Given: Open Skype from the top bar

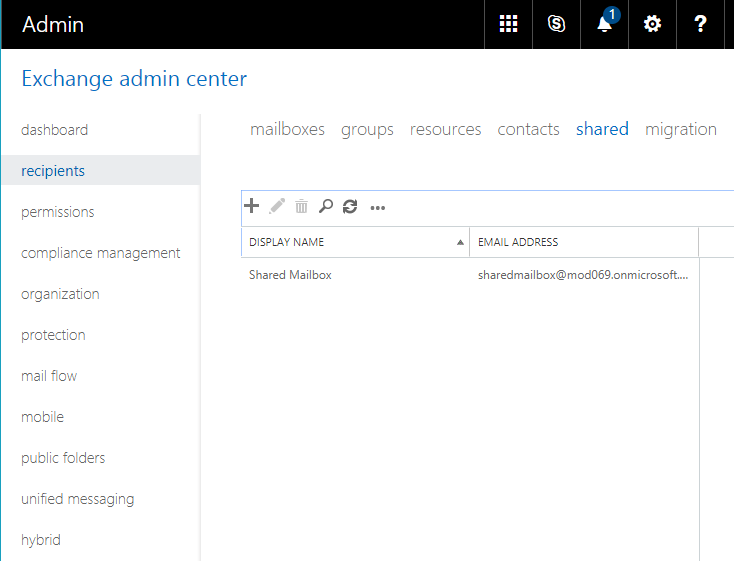Looking at the screenshot, I should click(556, 24).
